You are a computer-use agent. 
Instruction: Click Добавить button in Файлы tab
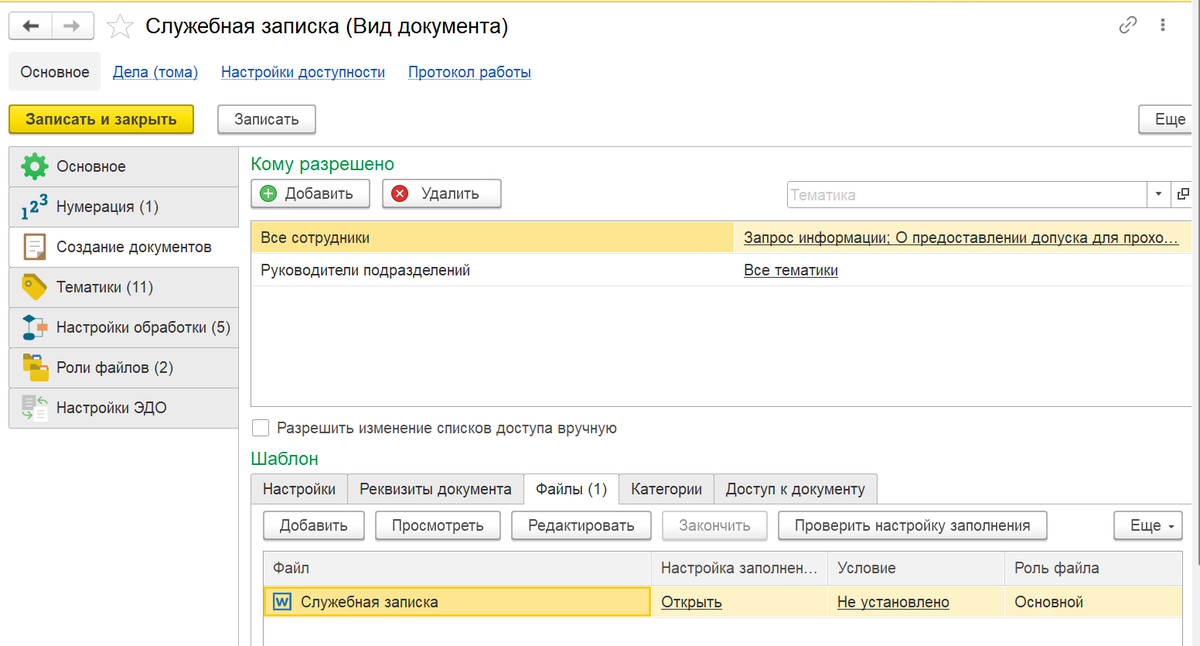click(x=313, y=525)
